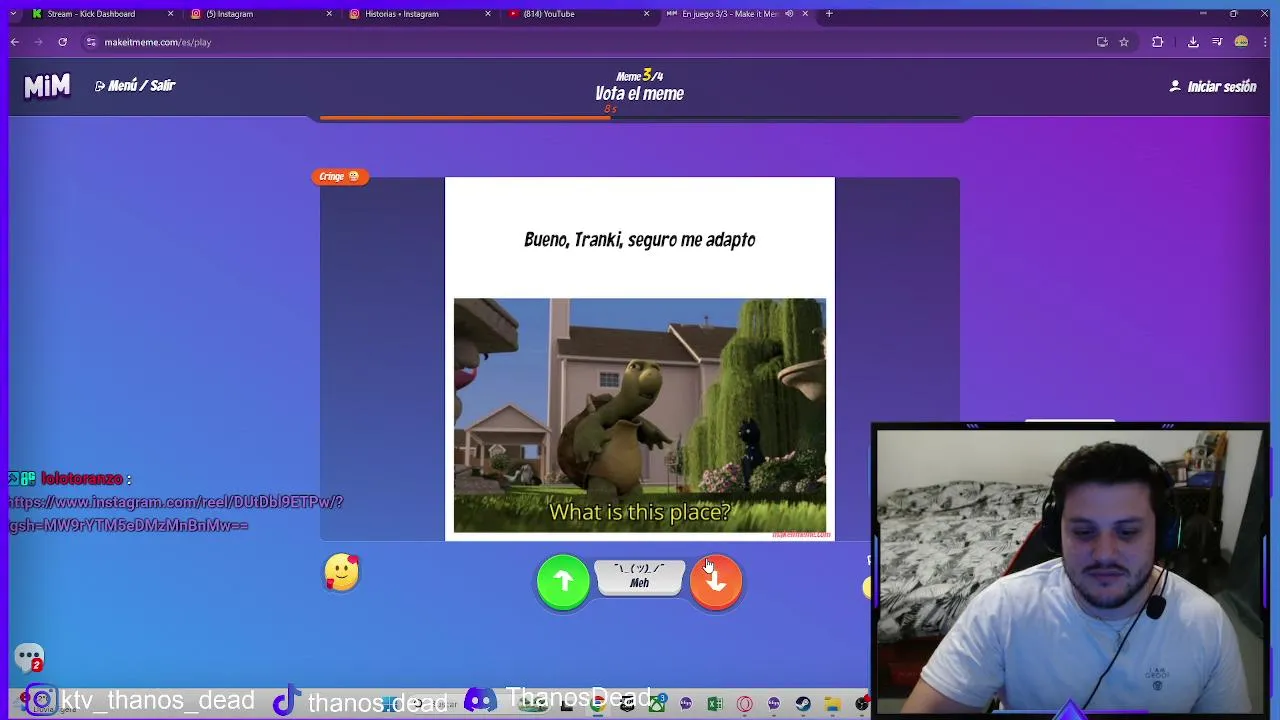Open browser downloads
This screenshot has width=1280, height=720.
tap(1193, 42)
